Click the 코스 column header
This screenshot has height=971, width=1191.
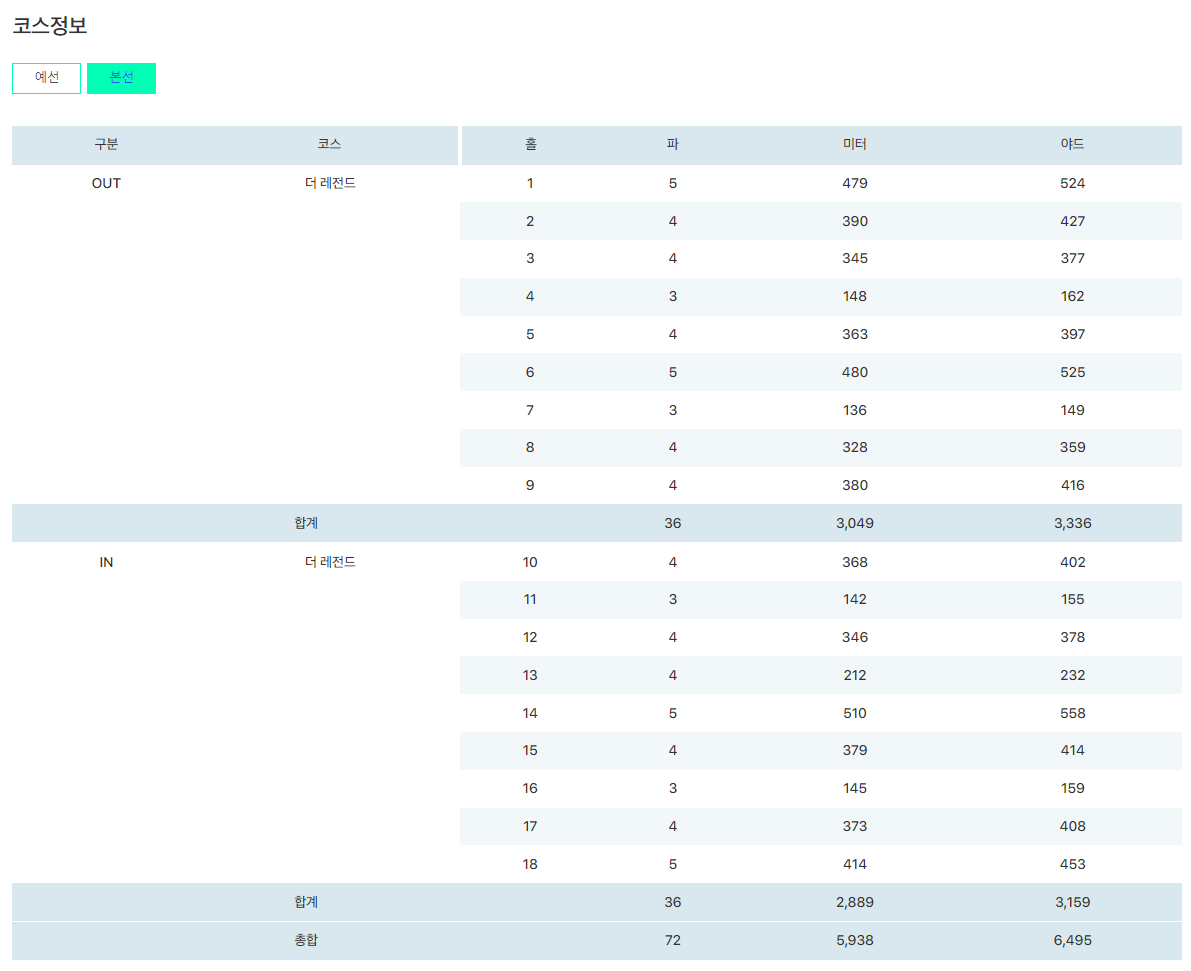pyautogui.click(x=330, y=144)
